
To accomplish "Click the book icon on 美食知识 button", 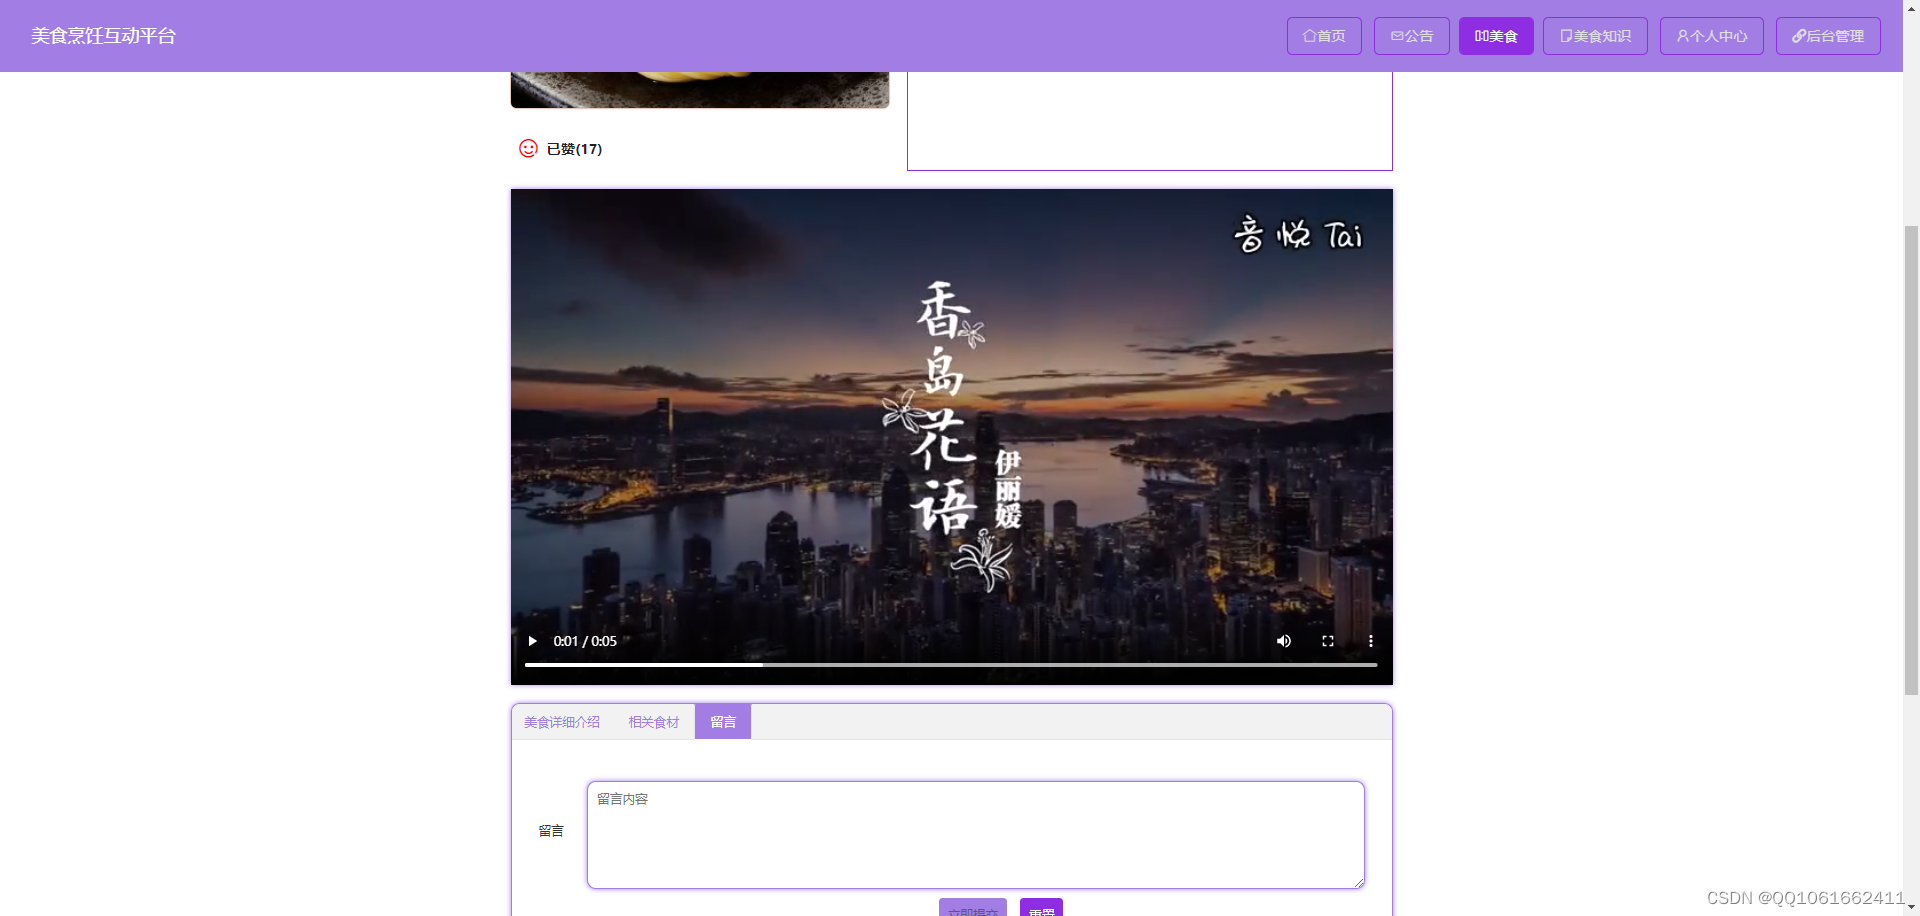I will [x=1566, y=36].
